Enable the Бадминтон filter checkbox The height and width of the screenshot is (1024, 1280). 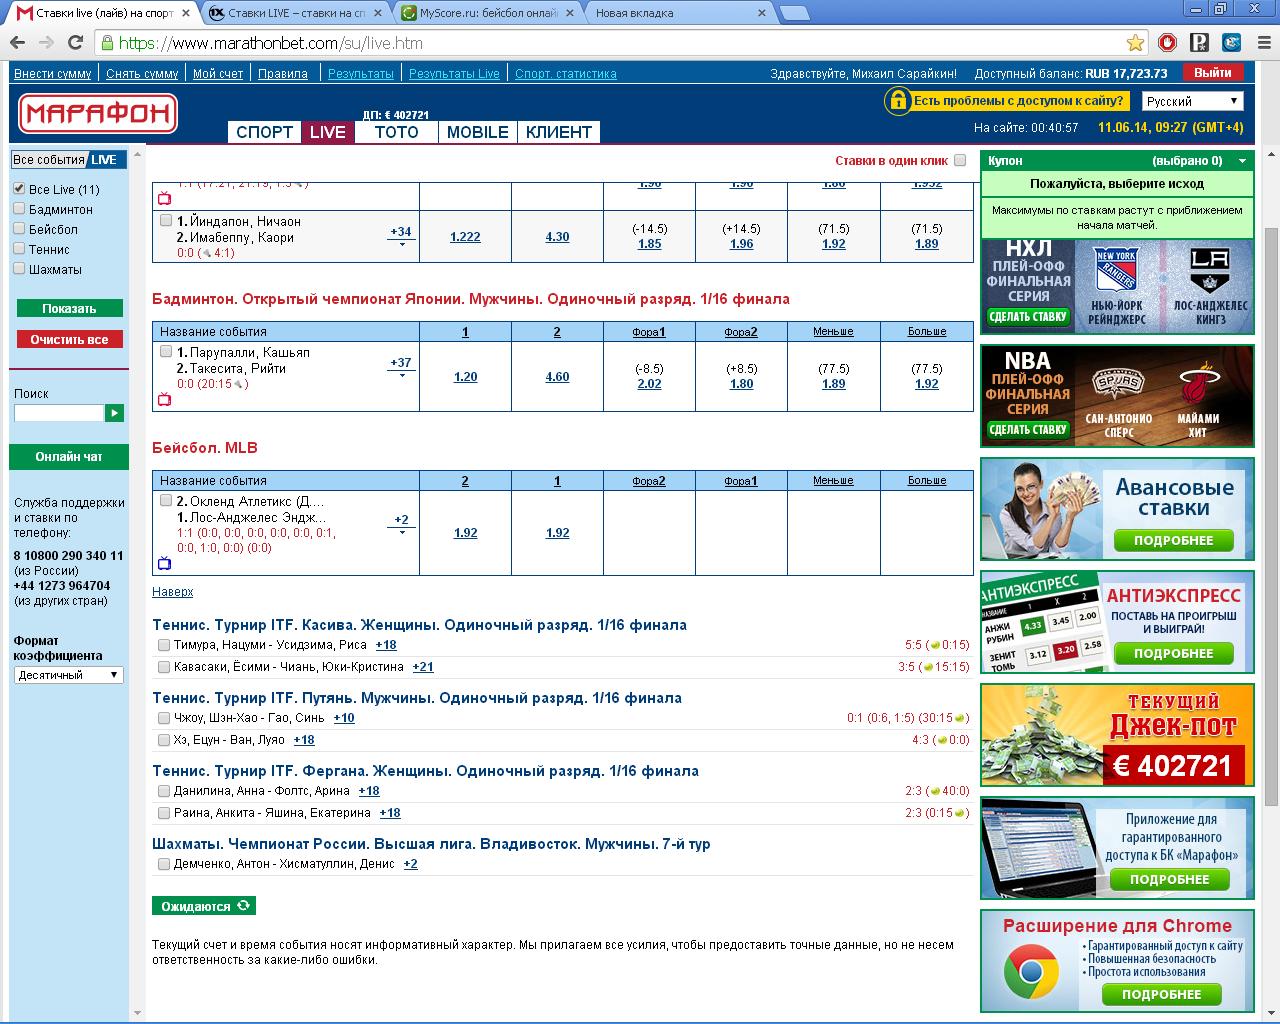pyautogui.click(x=19, y=208)
